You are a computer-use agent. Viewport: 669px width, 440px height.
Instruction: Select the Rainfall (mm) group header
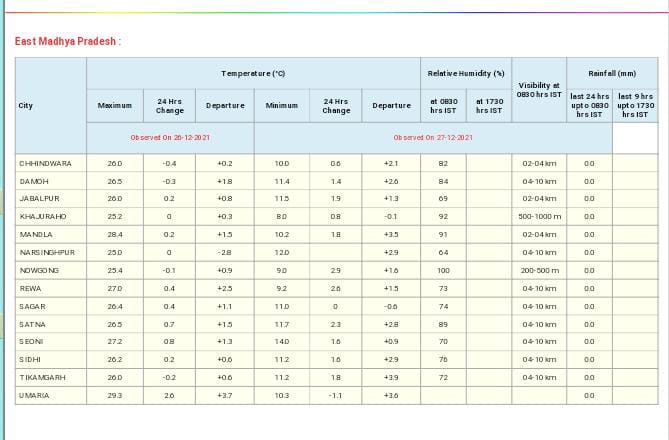(x=612, y=73)
